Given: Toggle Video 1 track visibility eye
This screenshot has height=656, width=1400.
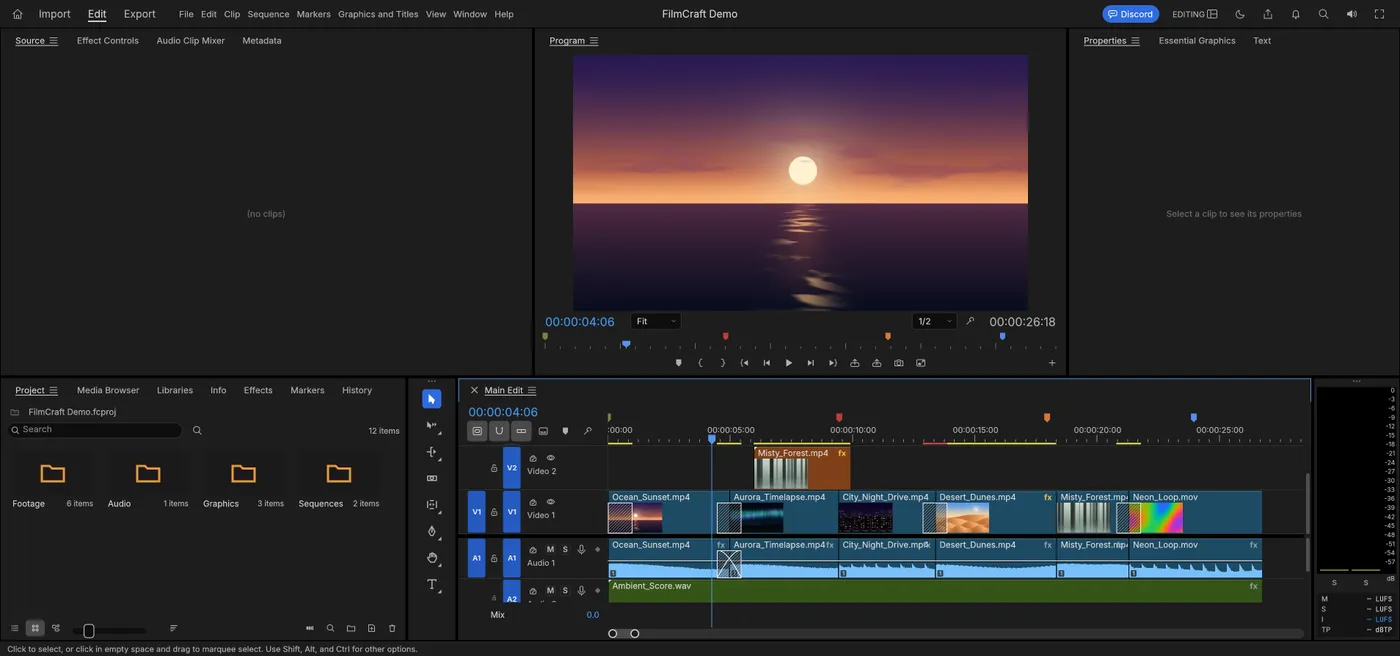Looking at the screenshot, I should [550, 502].
